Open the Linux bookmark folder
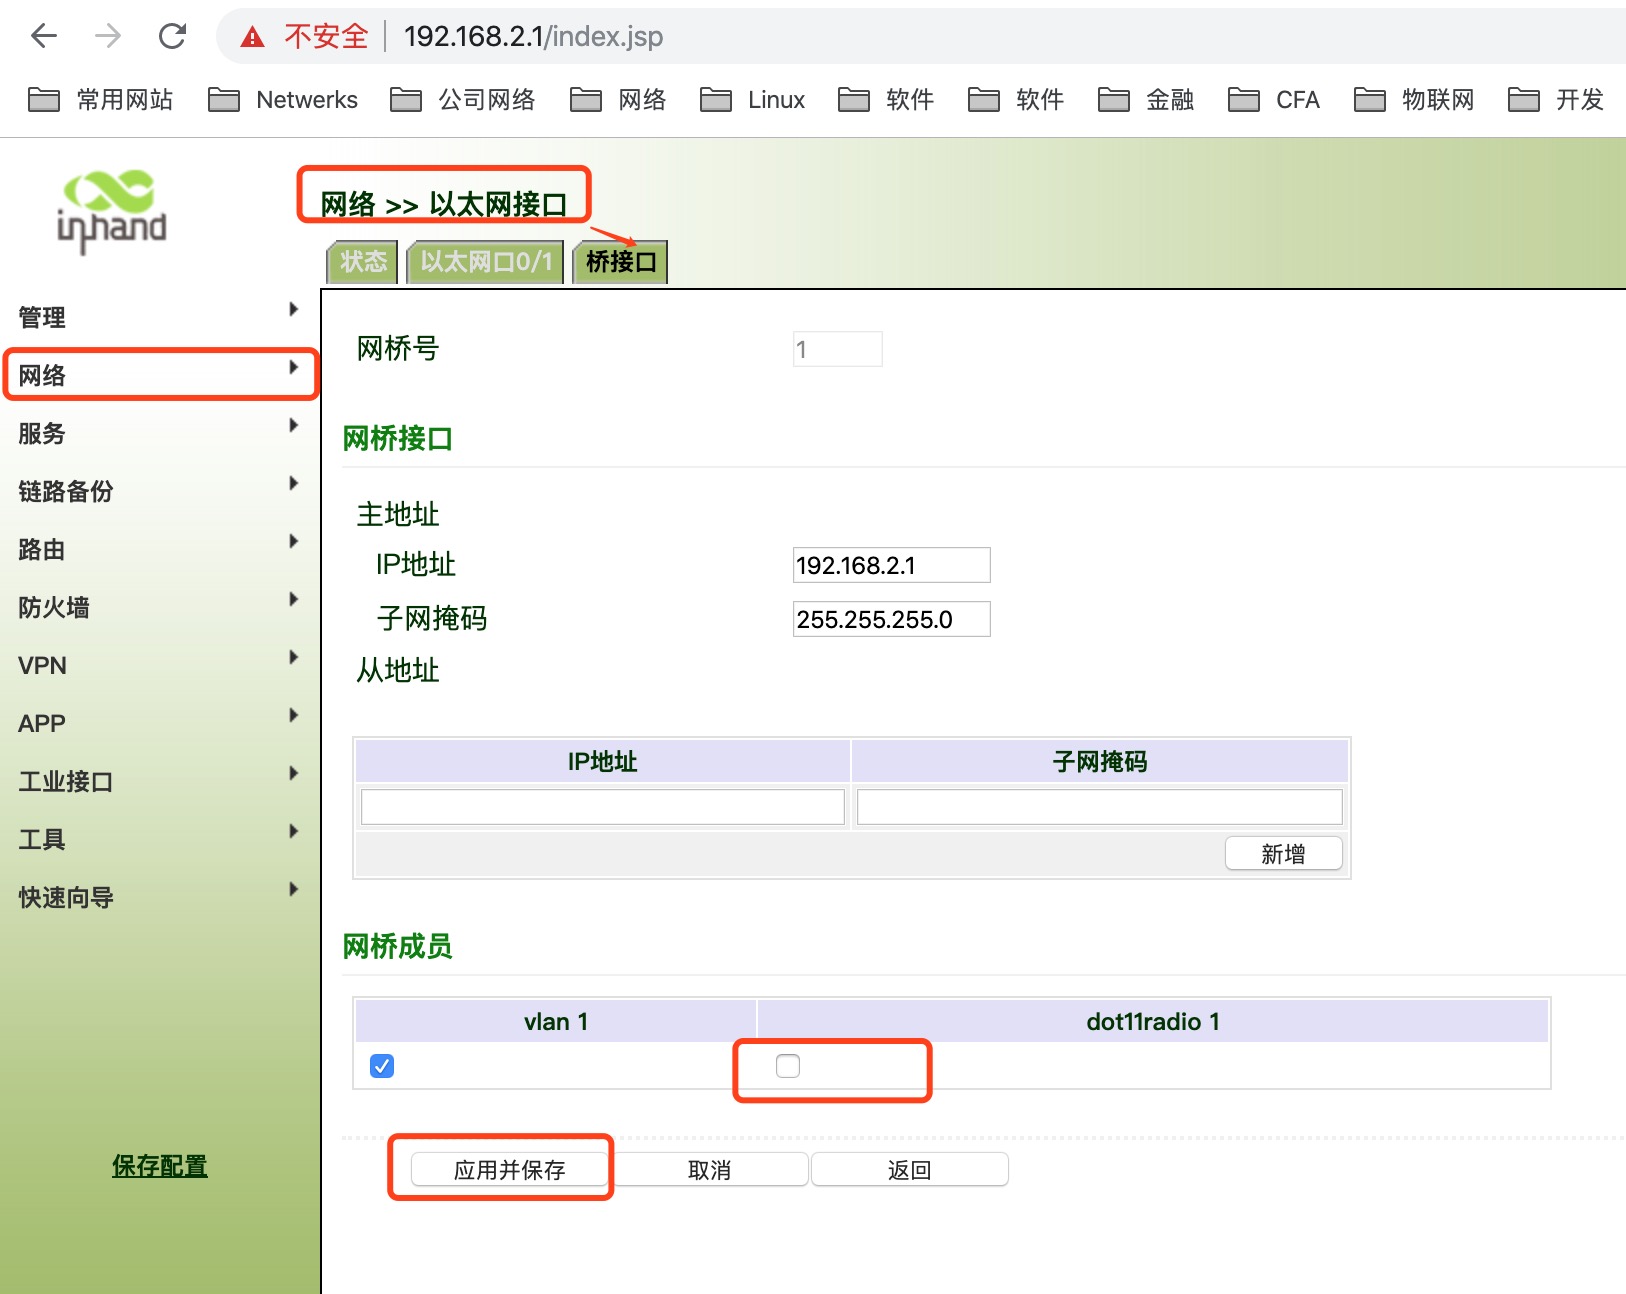1626x1294 pixels. click(753, 100)
